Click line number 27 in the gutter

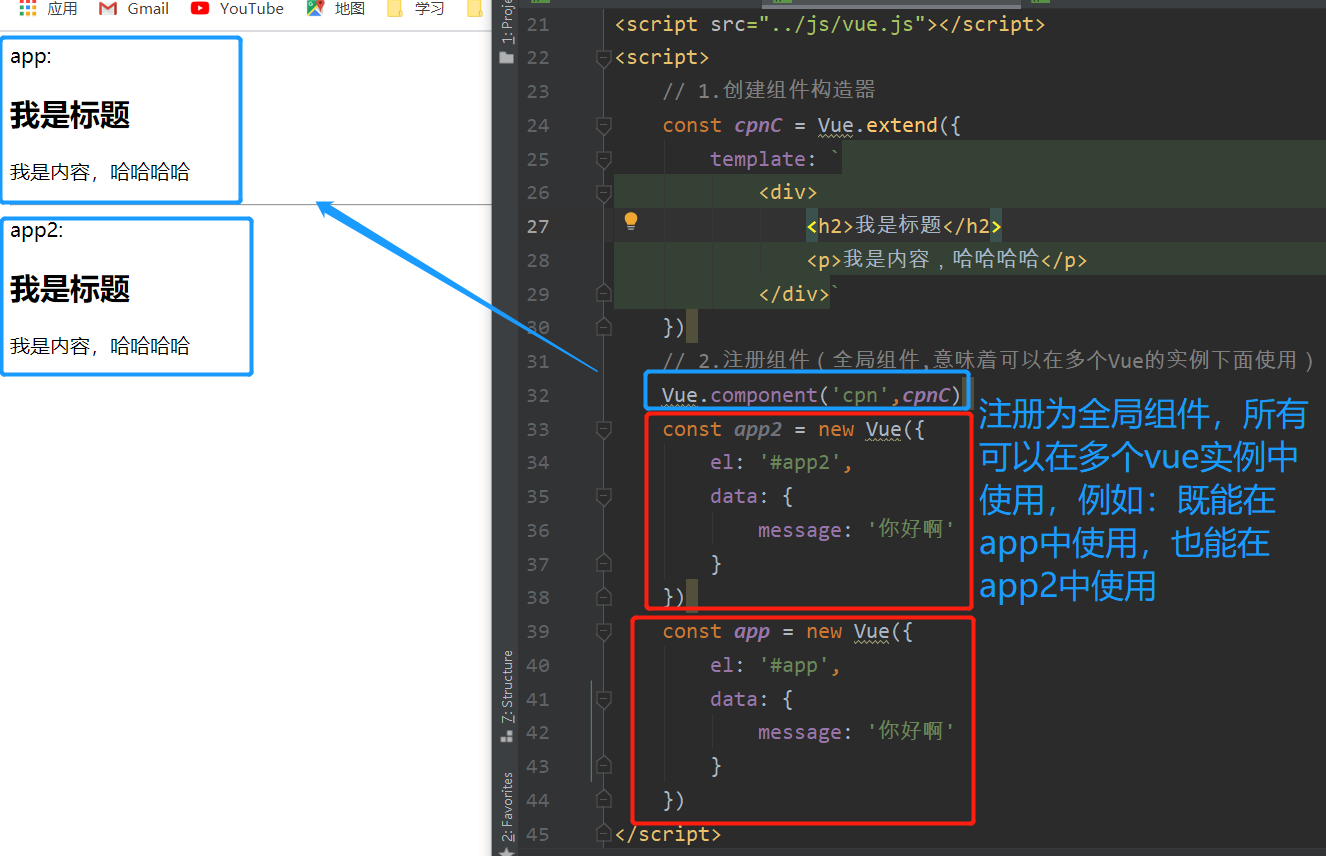tap(538, 227)
